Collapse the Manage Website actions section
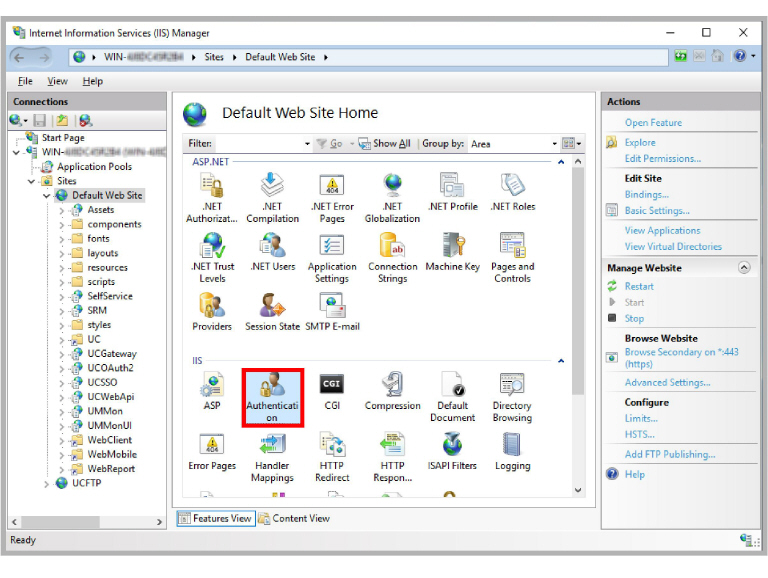 click(744, 267)
